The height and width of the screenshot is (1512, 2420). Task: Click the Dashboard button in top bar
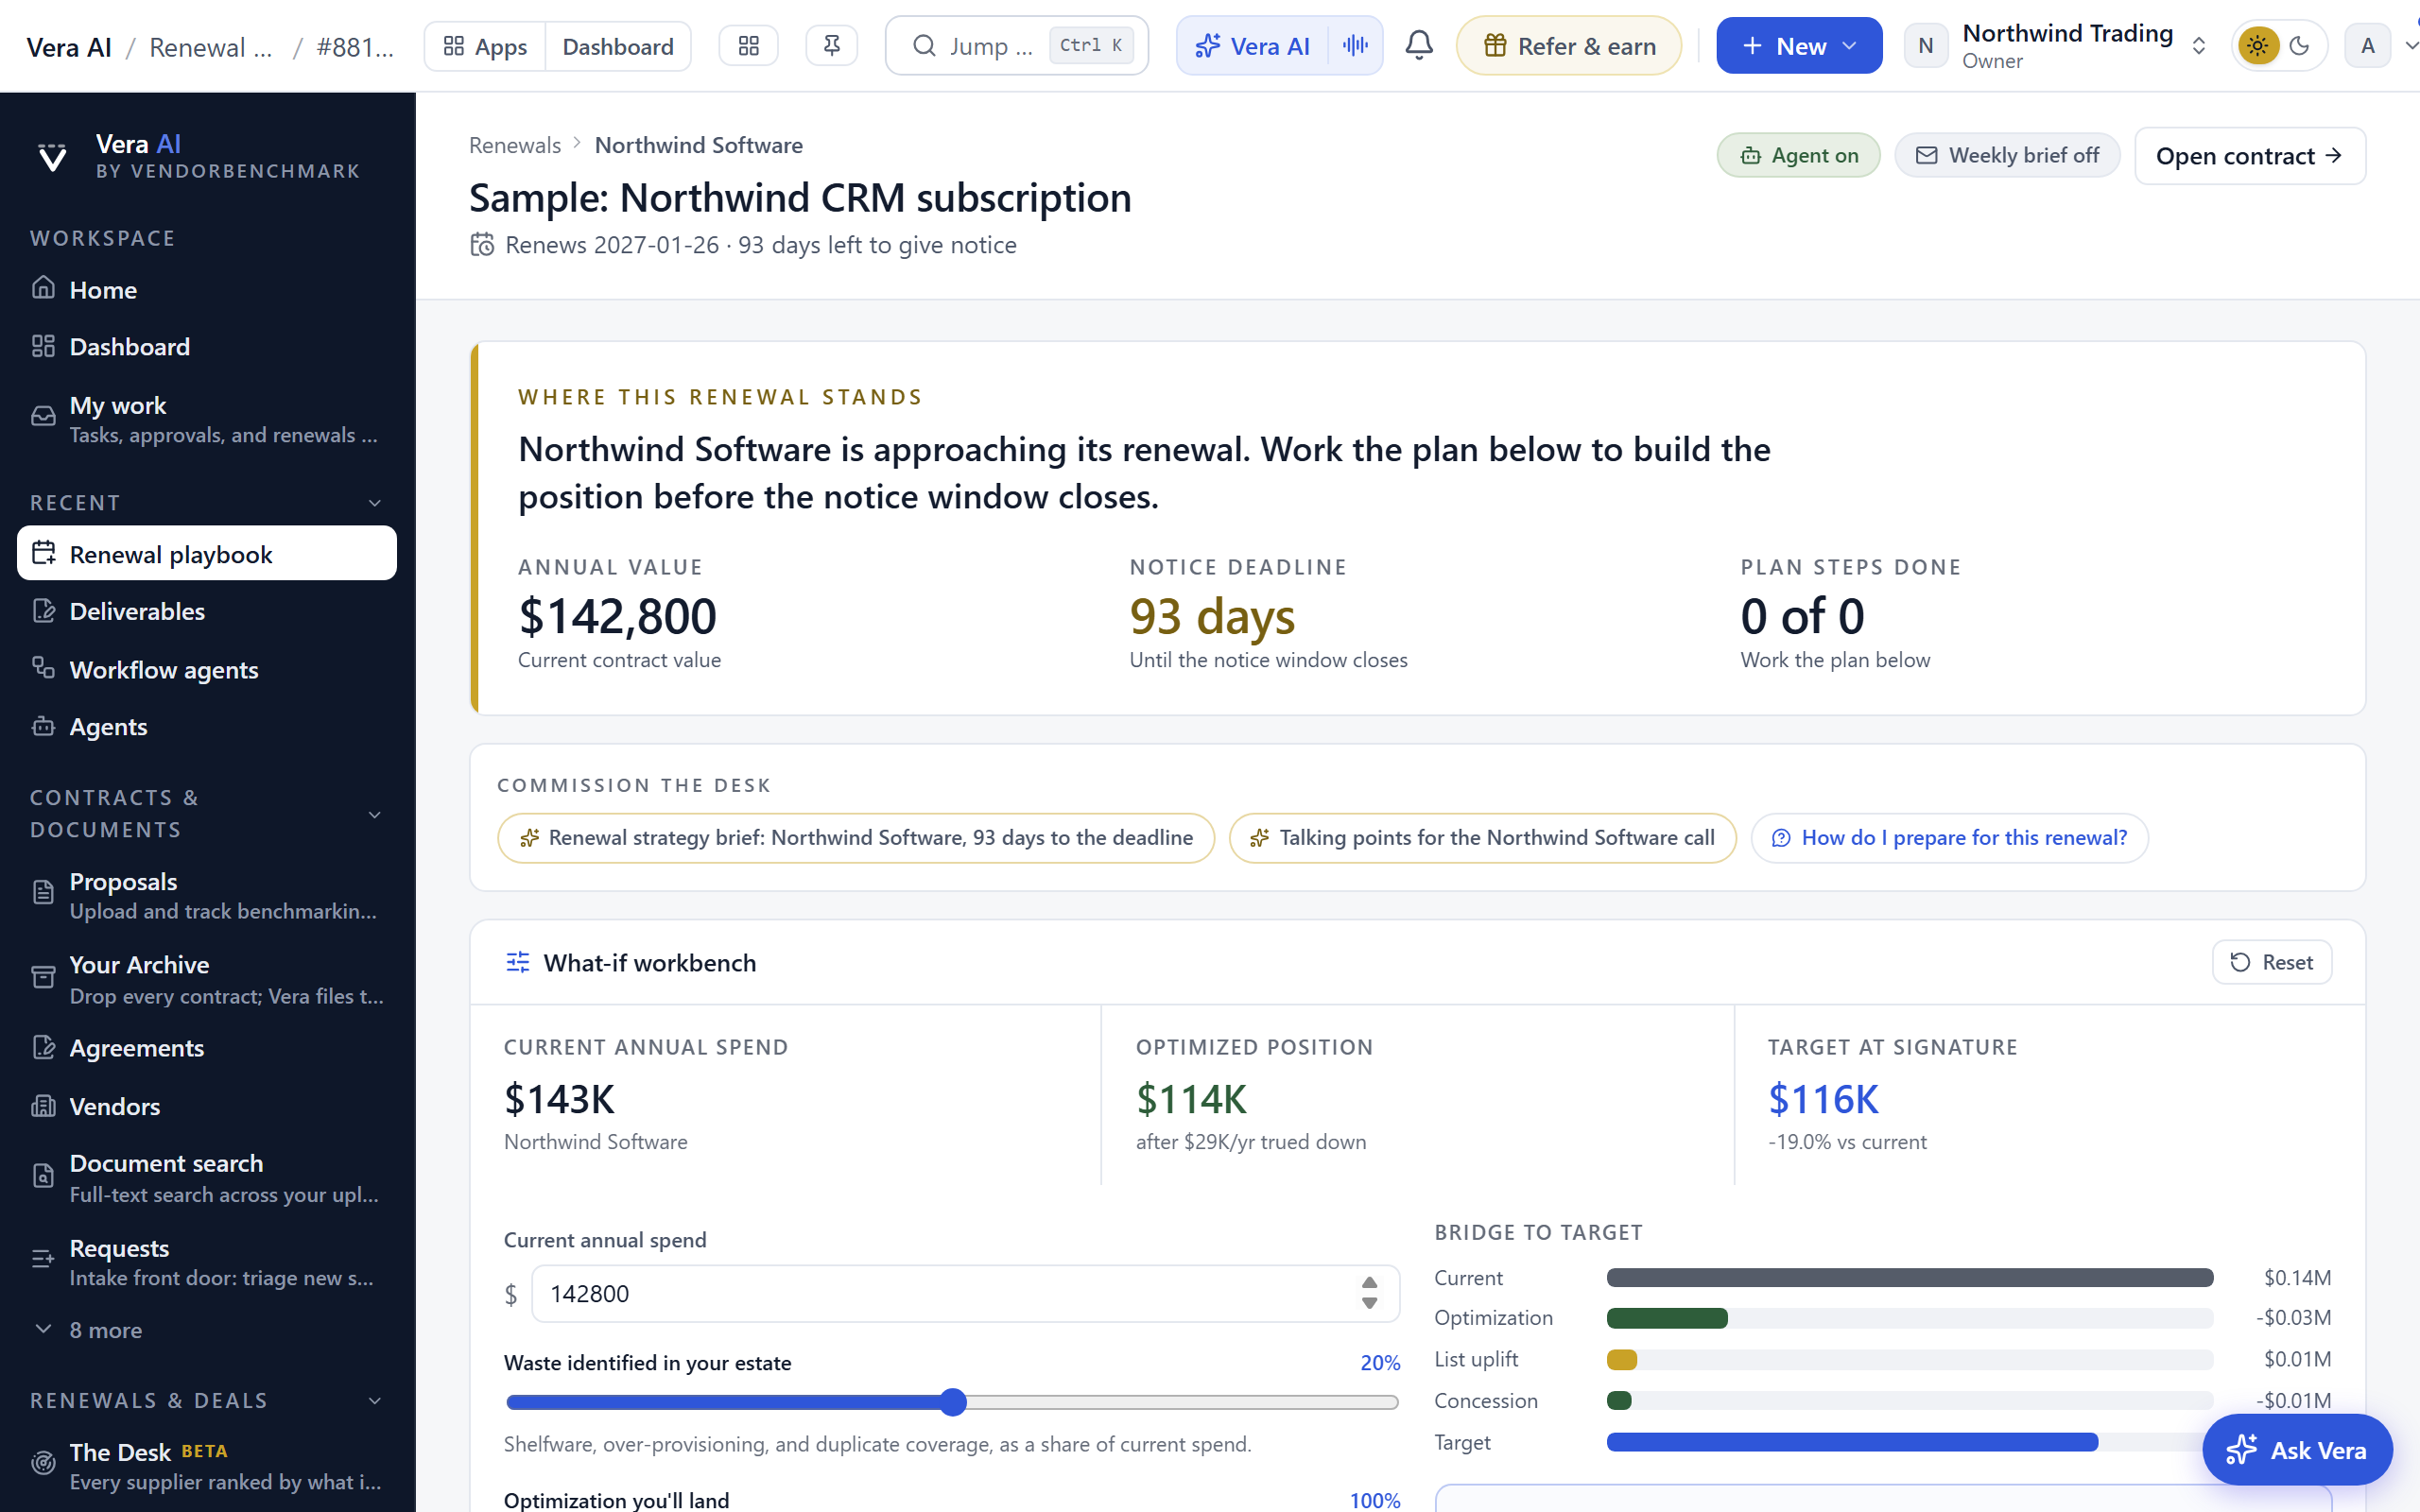pos(618,46)
